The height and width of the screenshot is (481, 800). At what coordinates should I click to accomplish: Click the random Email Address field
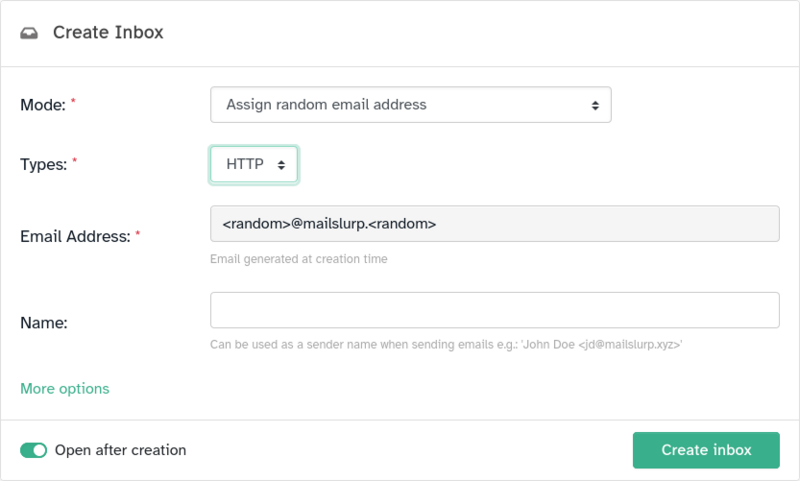494,224
